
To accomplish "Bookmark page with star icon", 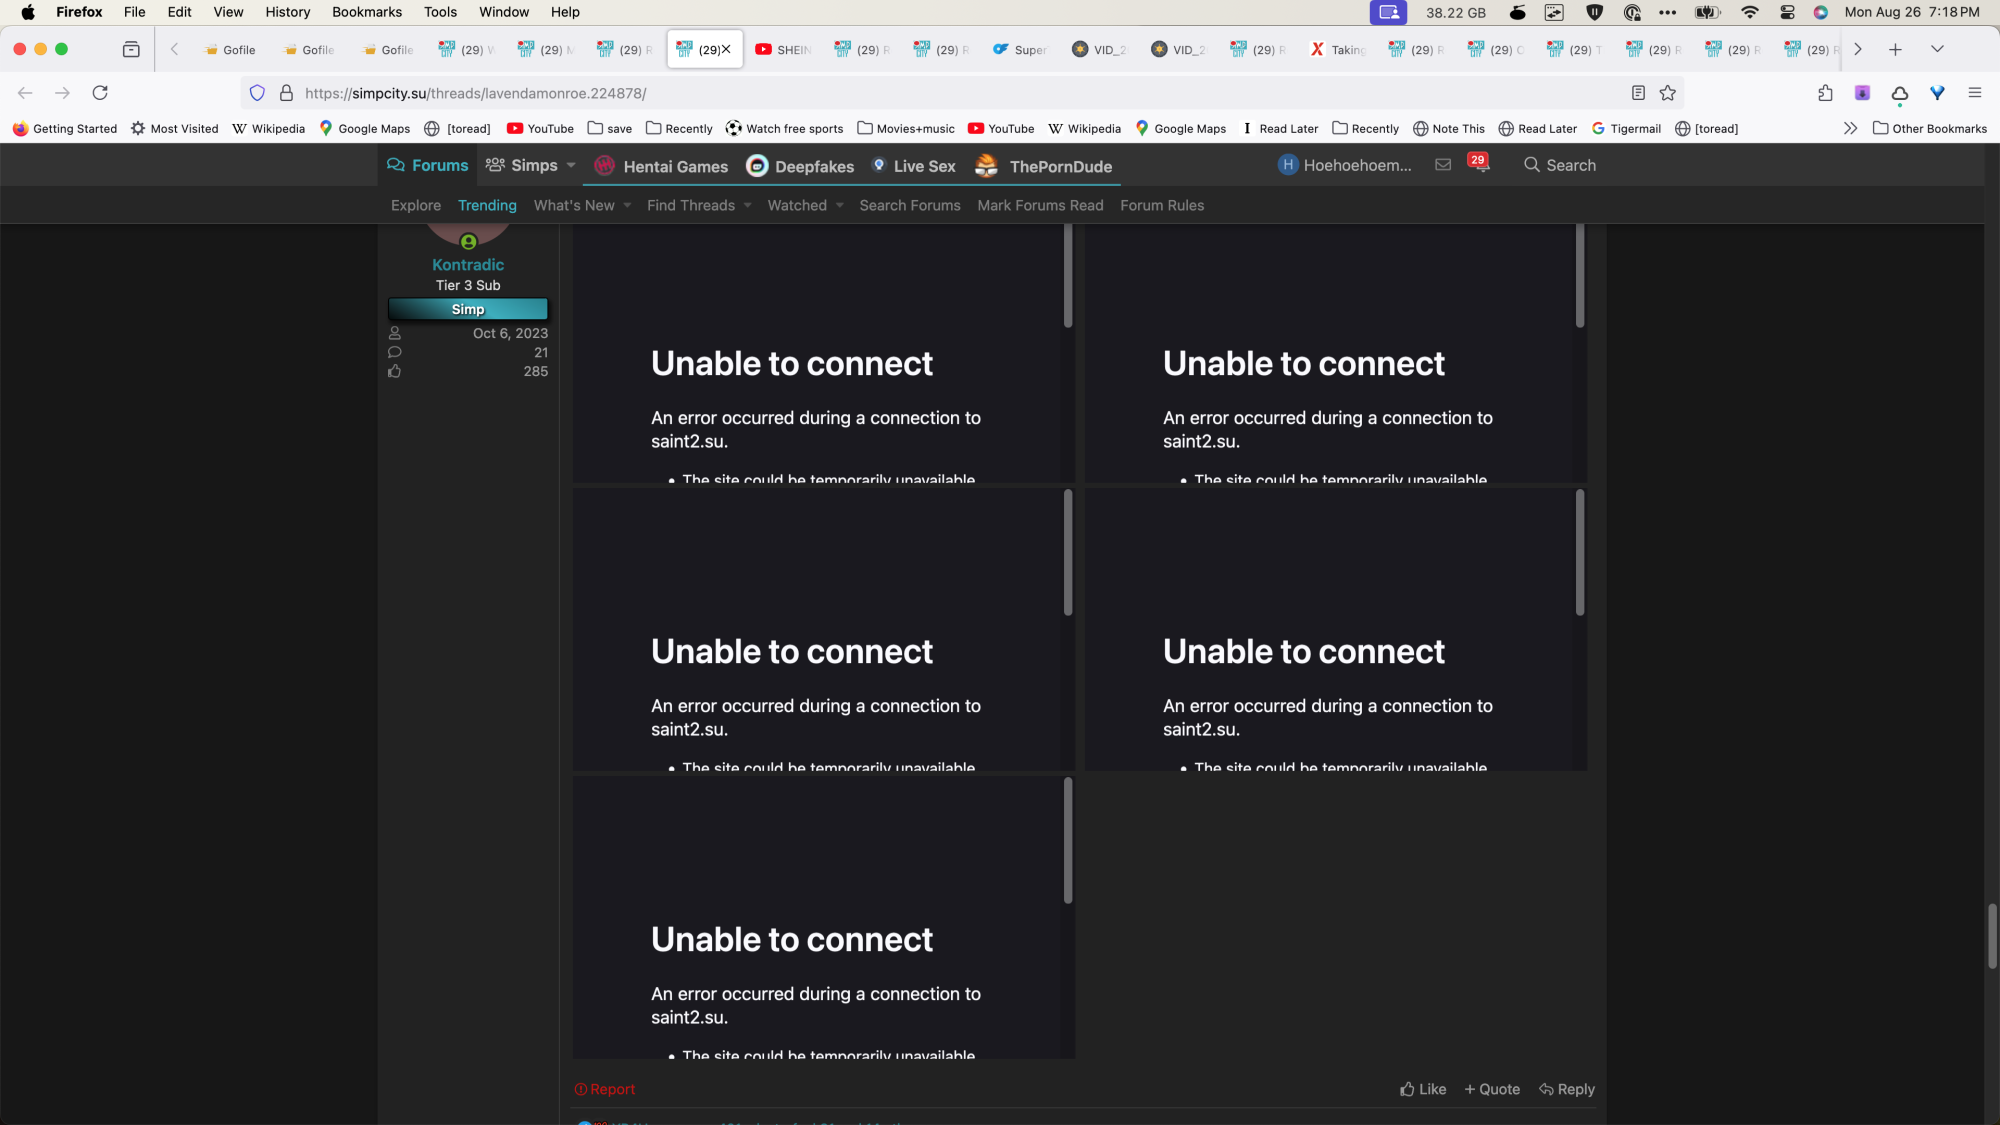I will [1667, 93].
